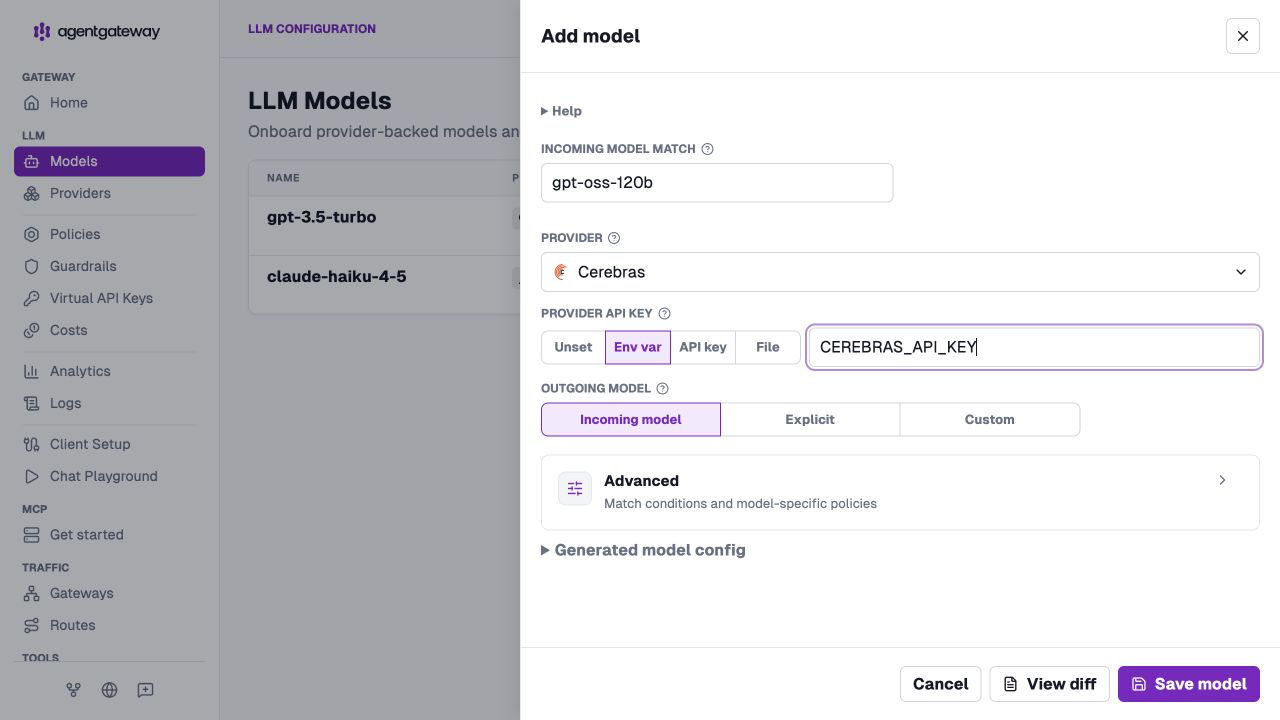Expand the Help disclosure section
The height and width of the screenshot is (720, 1280).
pos(562,111)
